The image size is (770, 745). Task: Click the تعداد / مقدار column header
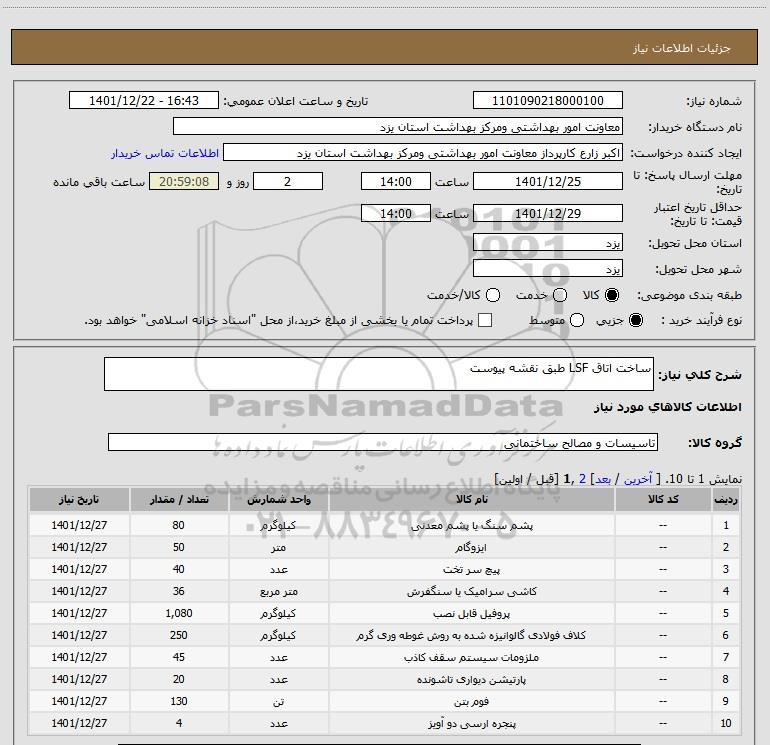[x=179, y=499]
